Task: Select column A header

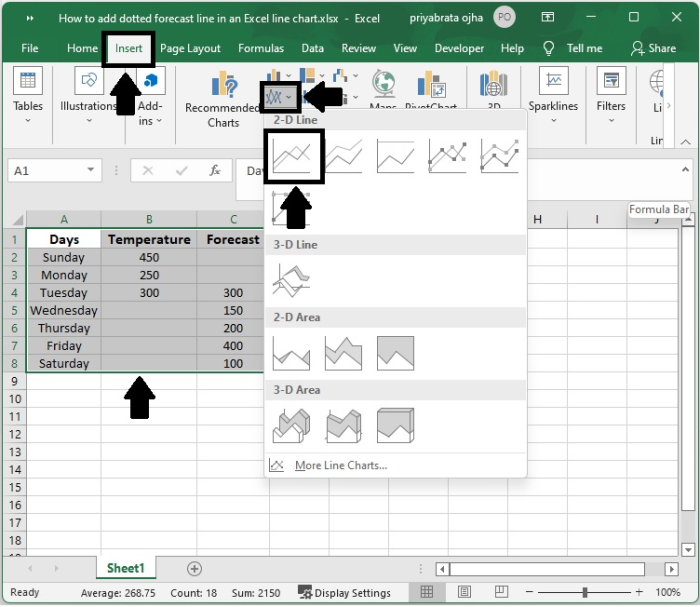Action: coord(64,219)
